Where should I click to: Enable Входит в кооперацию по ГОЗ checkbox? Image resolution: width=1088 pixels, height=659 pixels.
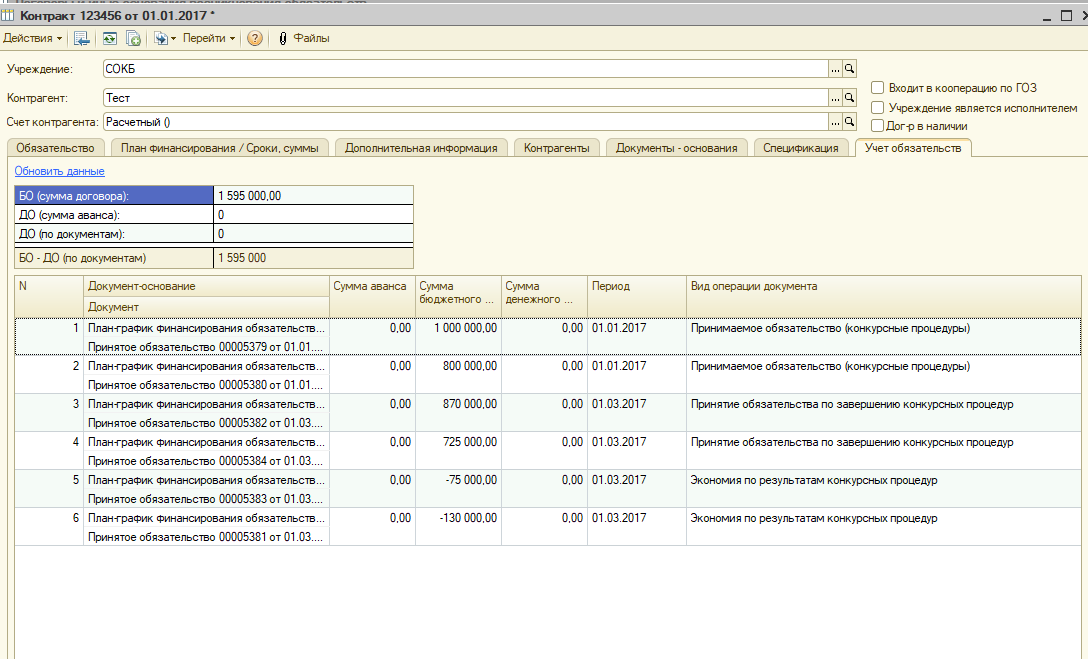(877, 88)
